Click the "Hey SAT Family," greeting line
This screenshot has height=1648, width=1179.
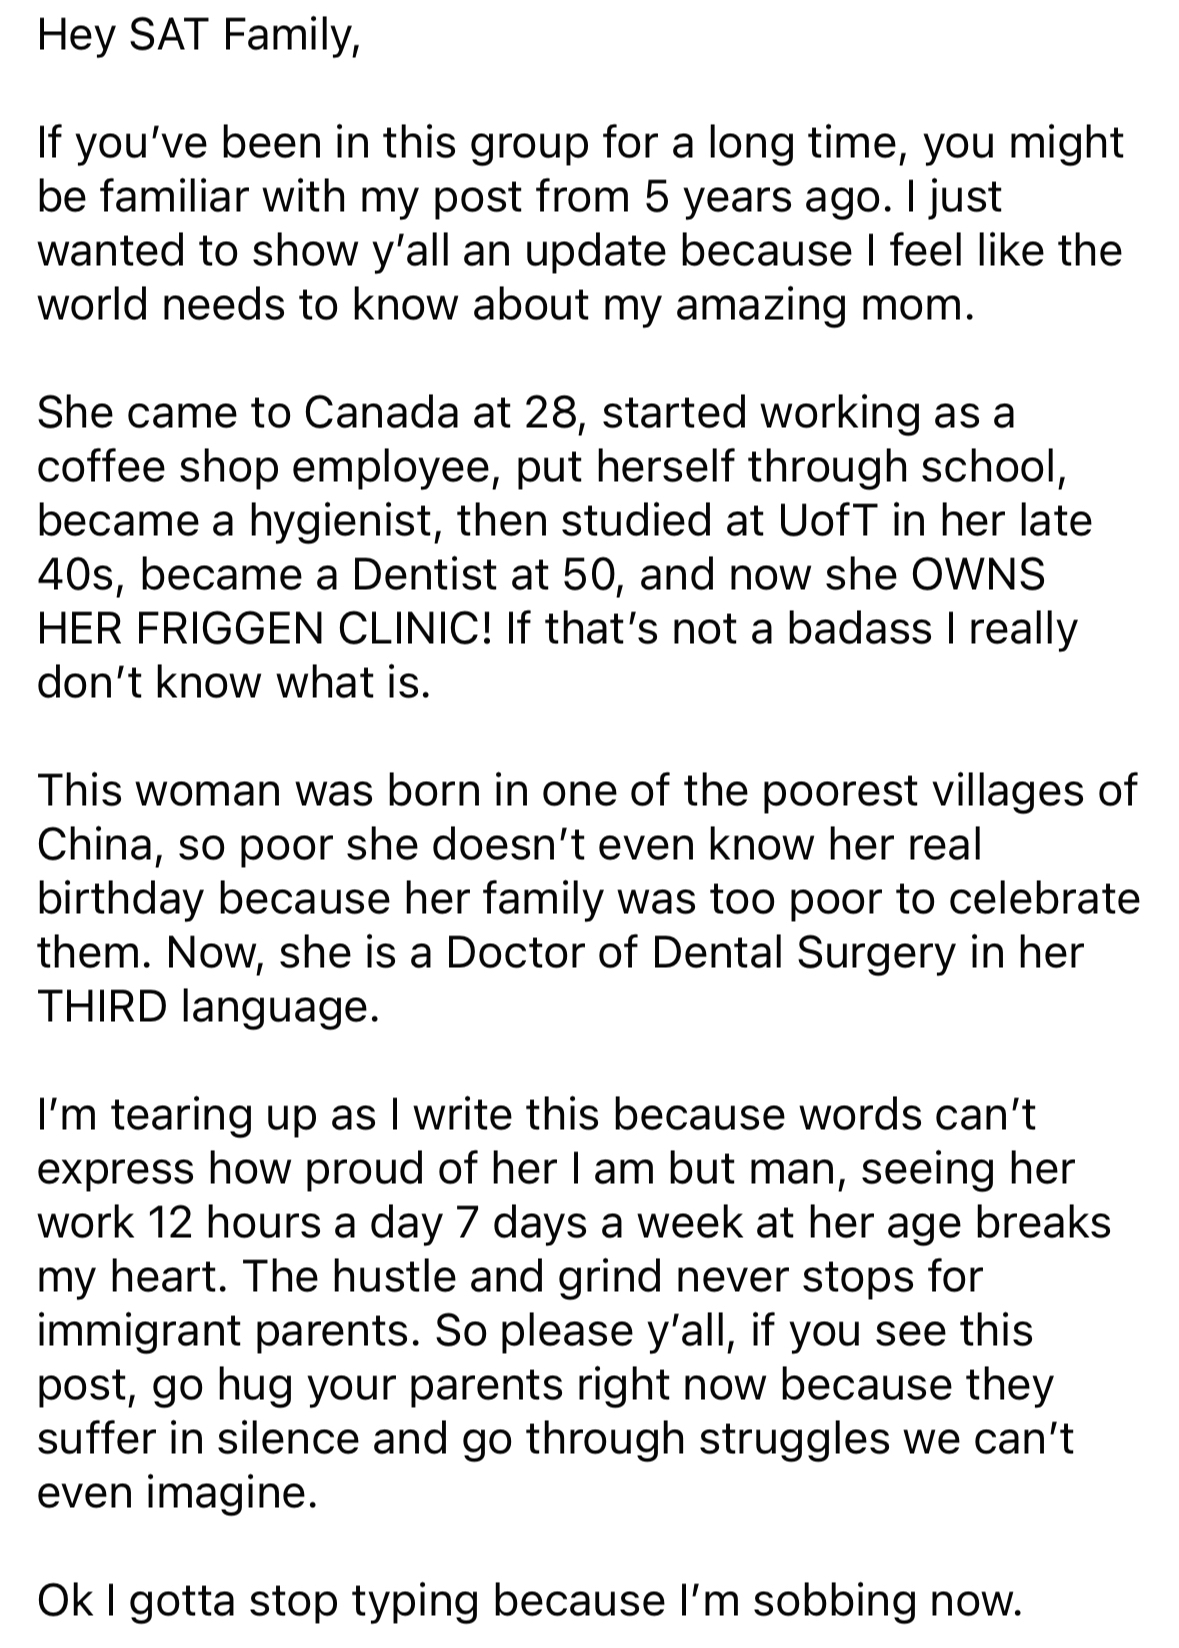[x=198, y=36]
